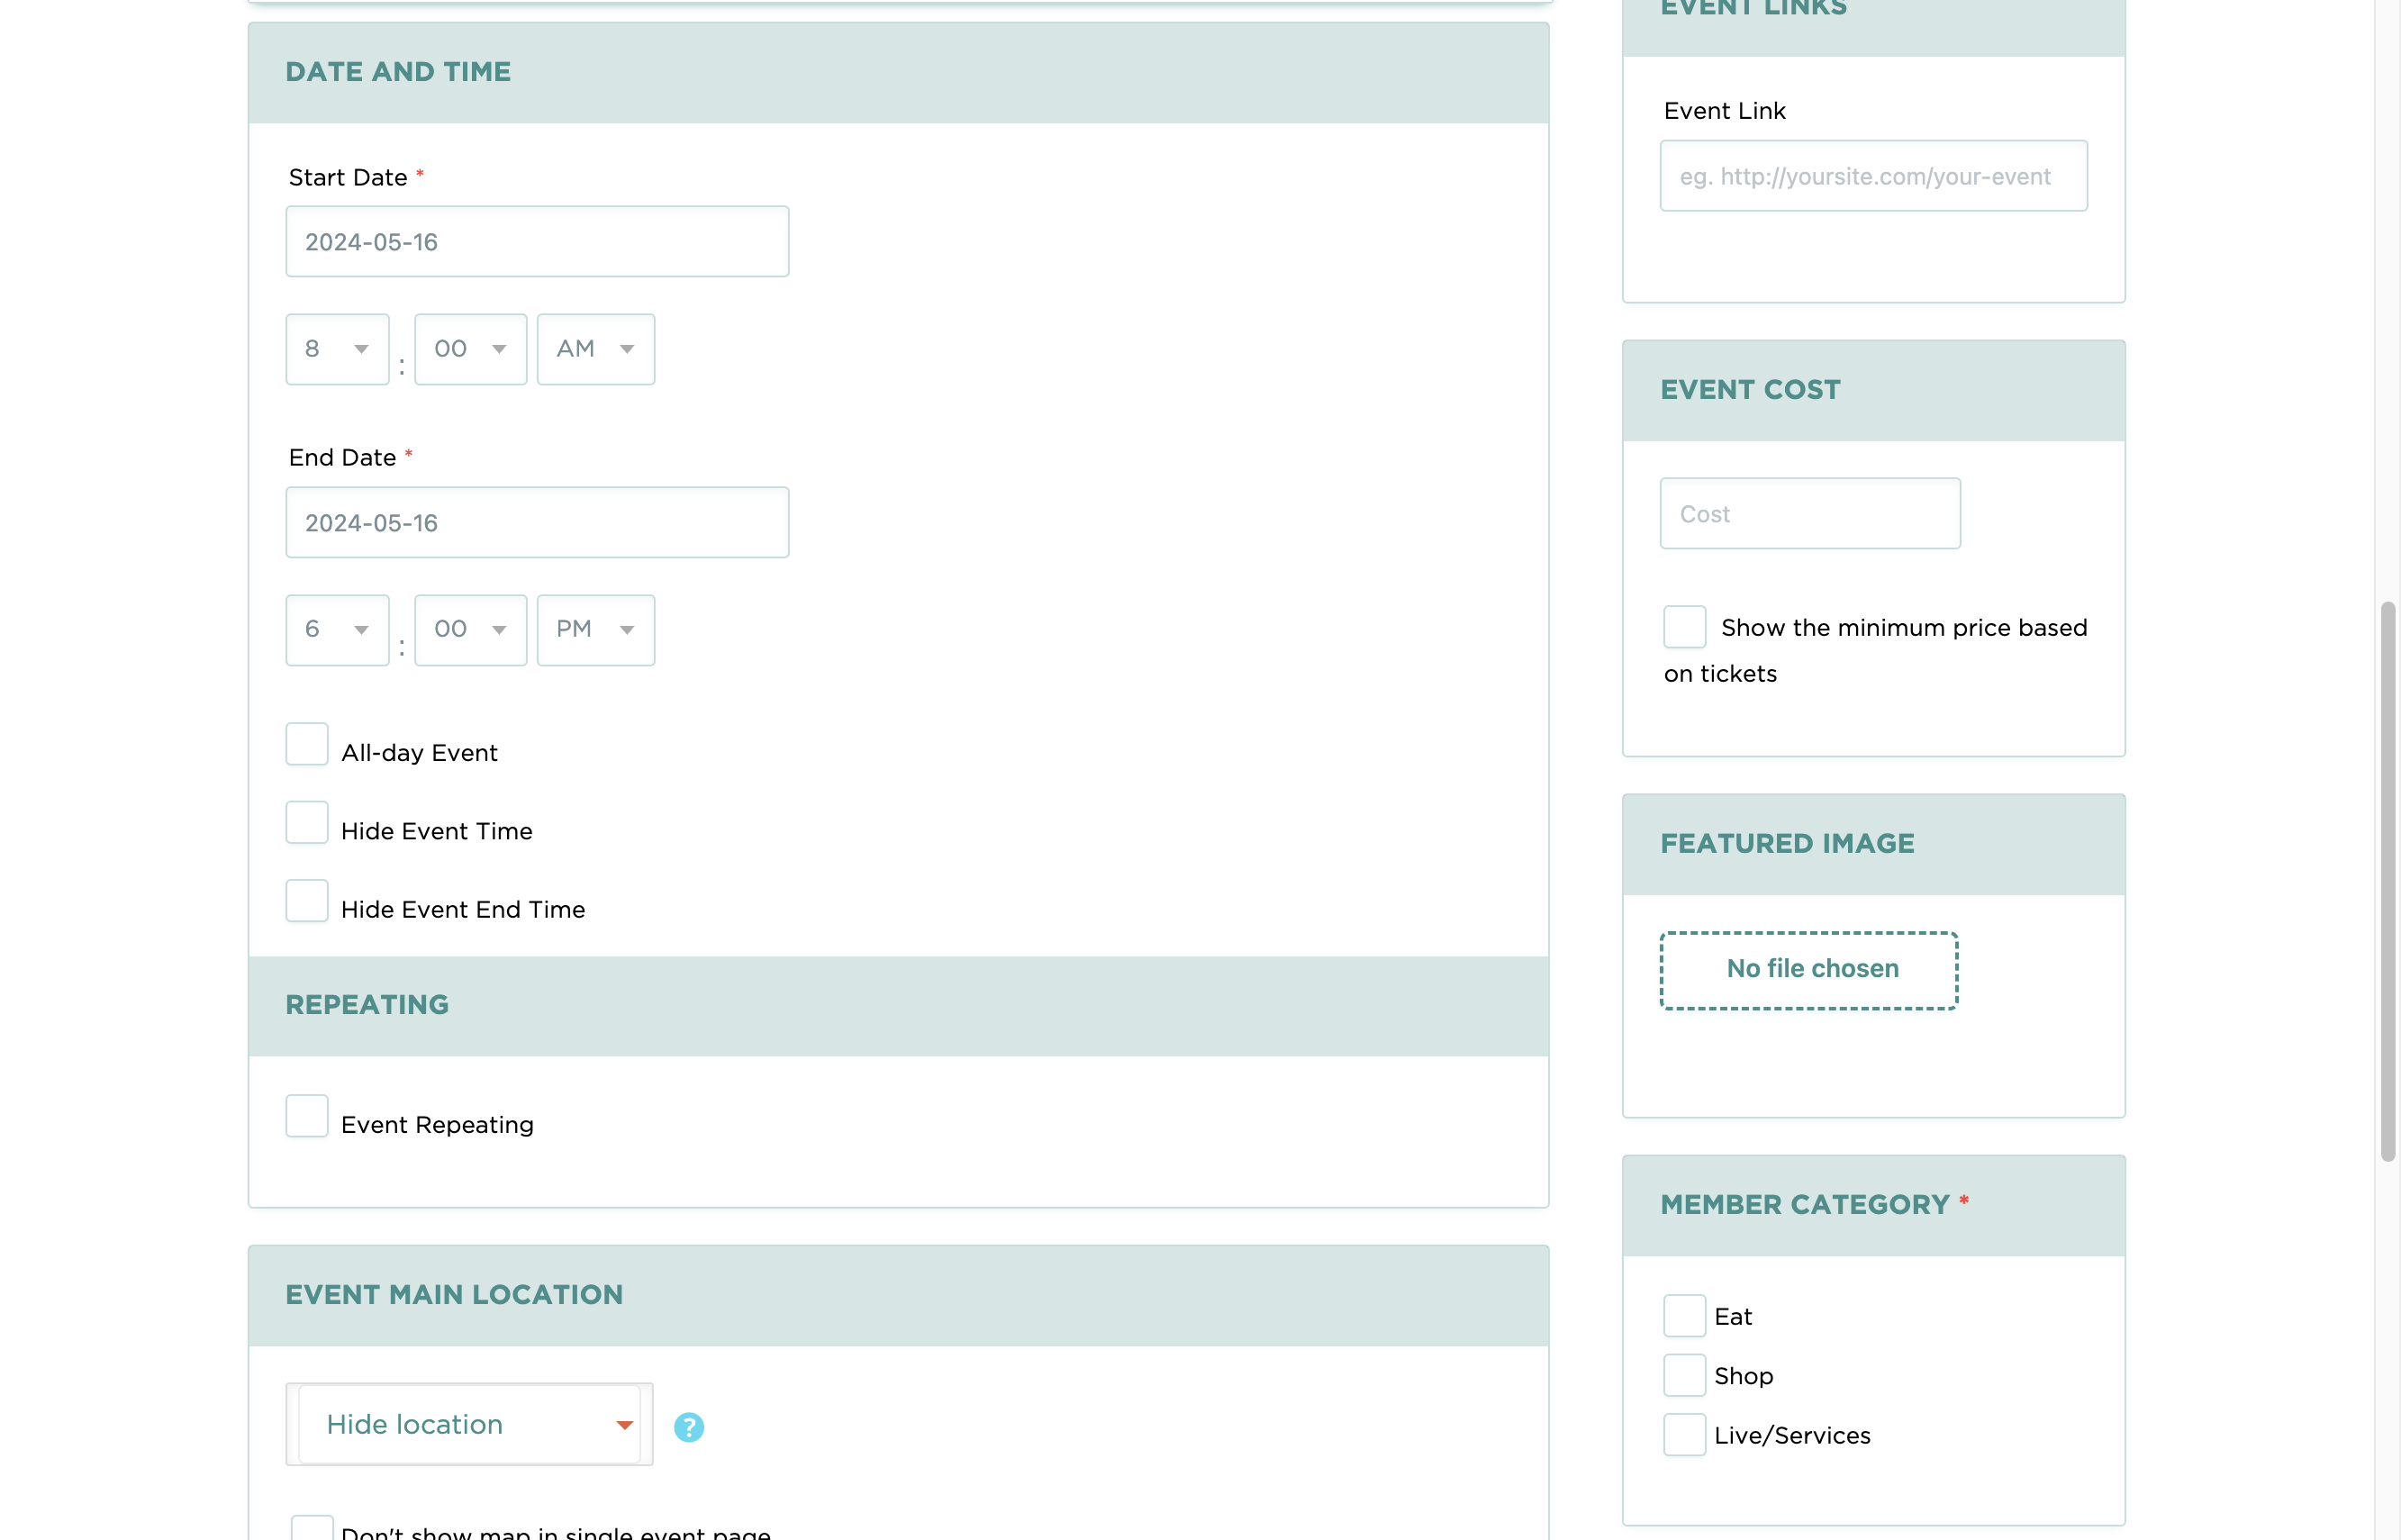Expand the Hide location dropdown
Screen dimensions: 2401x1540
coord(470,1424)
